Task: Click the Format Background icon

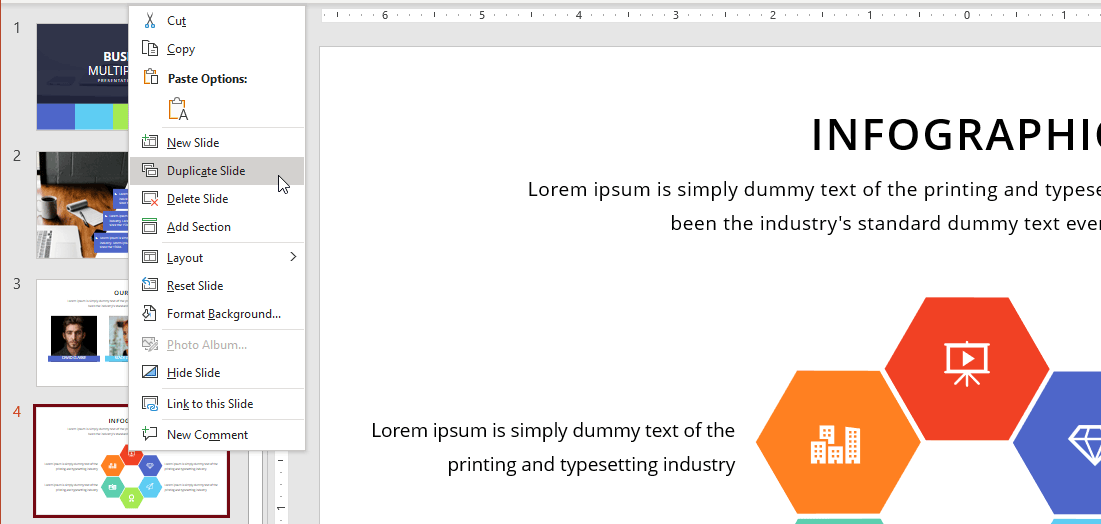Action: tap(150, 314)
